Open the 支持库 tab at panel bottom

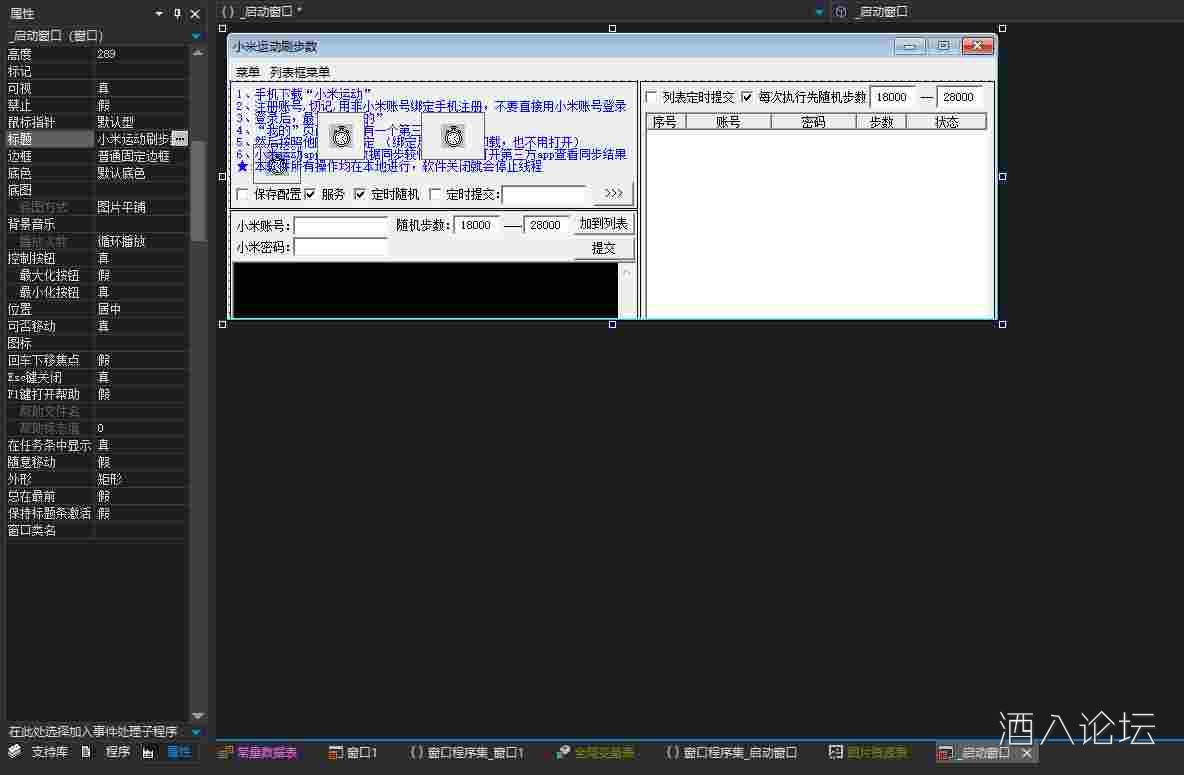pos(41,752)
